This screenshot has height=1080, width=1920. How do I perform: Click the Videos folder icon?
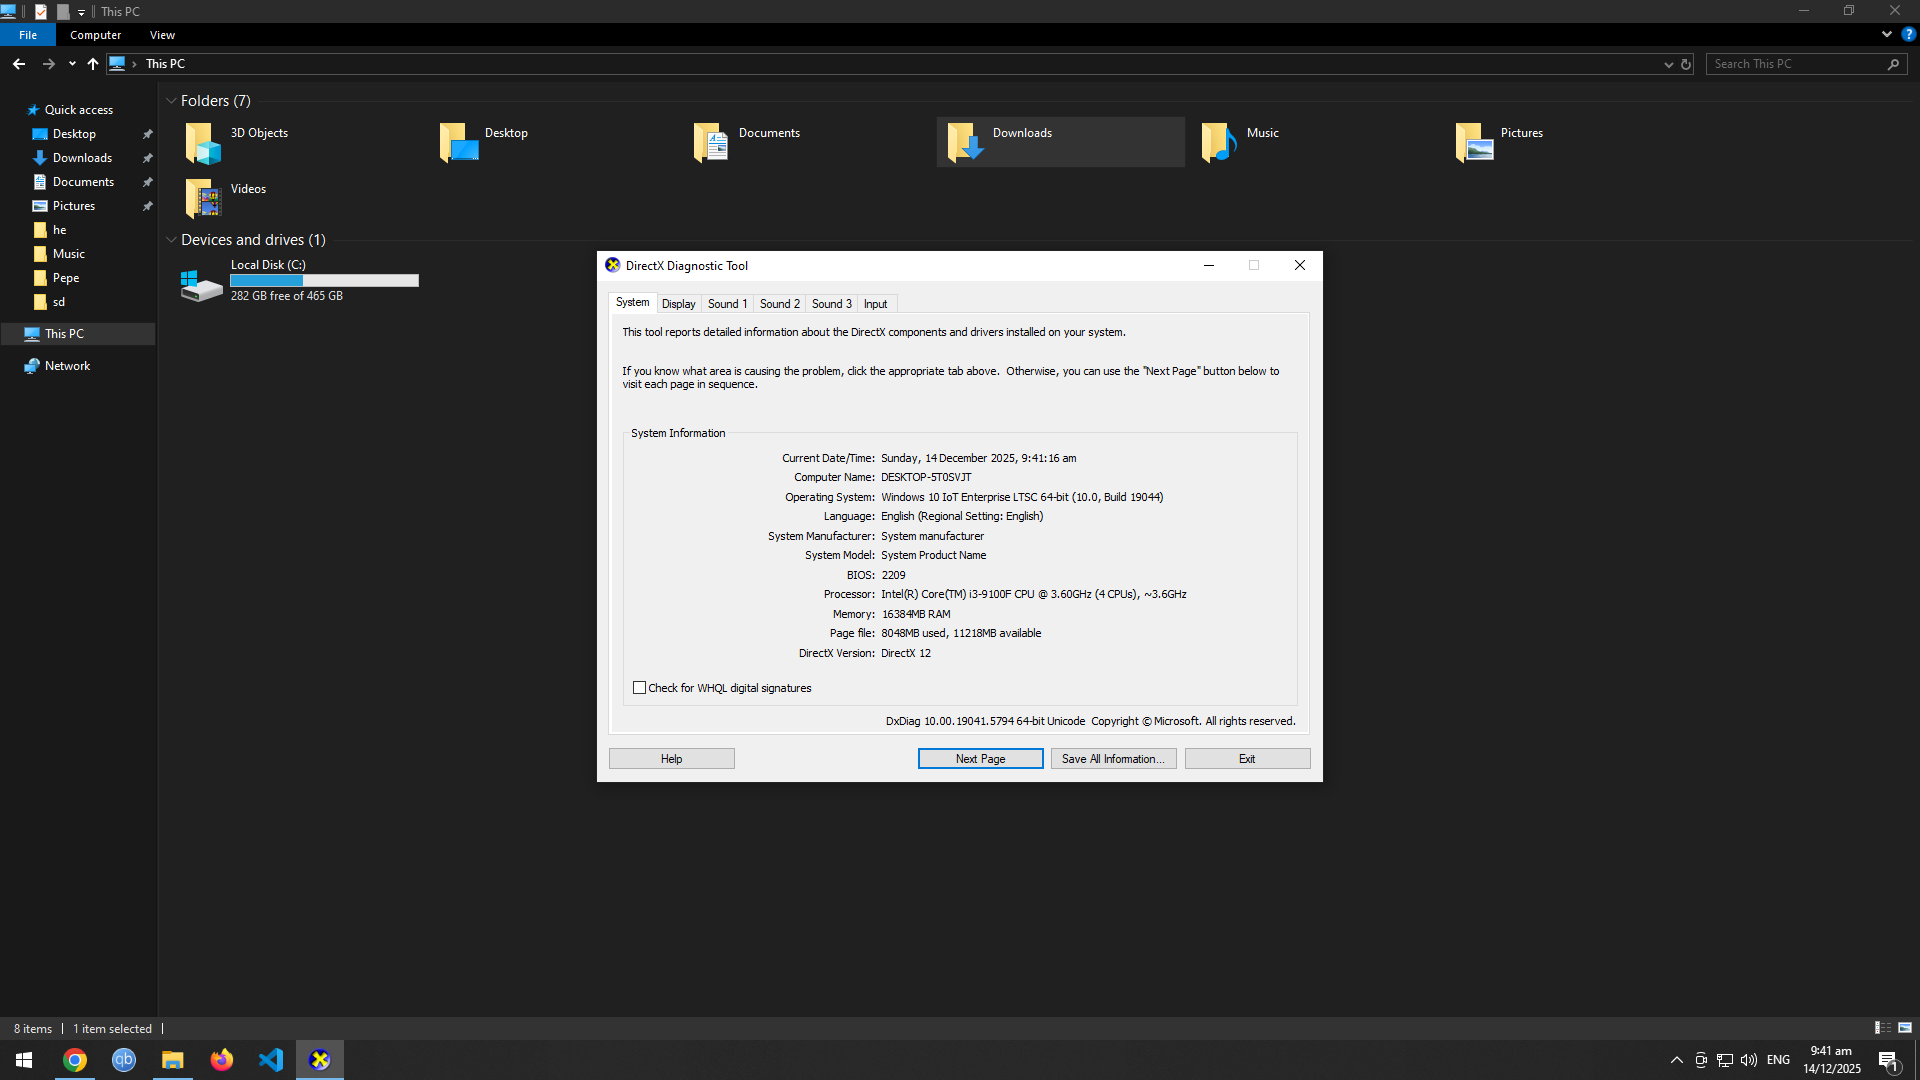pos(203,198)
